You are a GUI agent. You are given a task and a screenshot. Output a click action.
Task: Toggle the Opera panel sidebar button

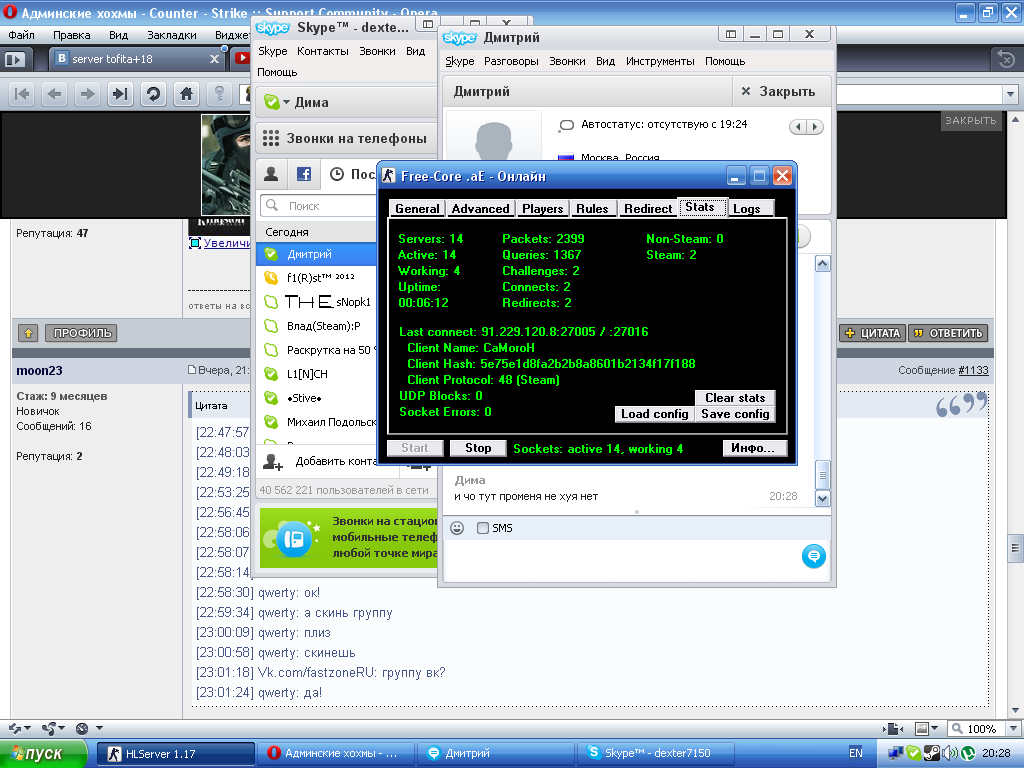(15, 59)
